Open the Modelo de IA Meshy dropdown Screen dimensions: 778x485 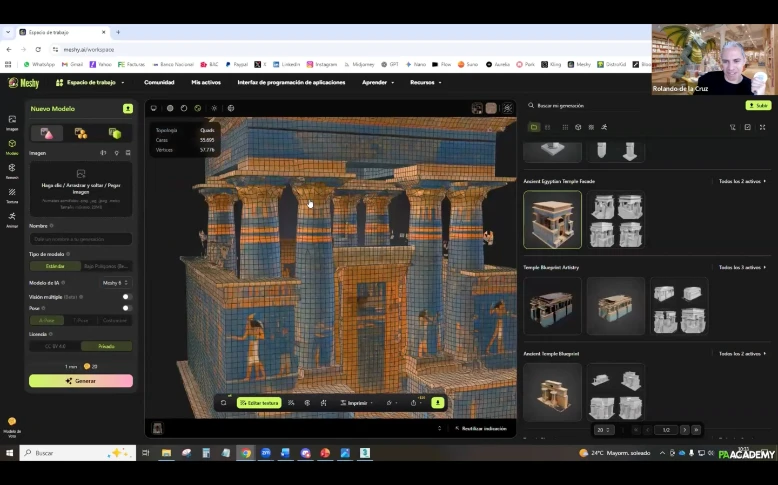click(x=116, y=283)
